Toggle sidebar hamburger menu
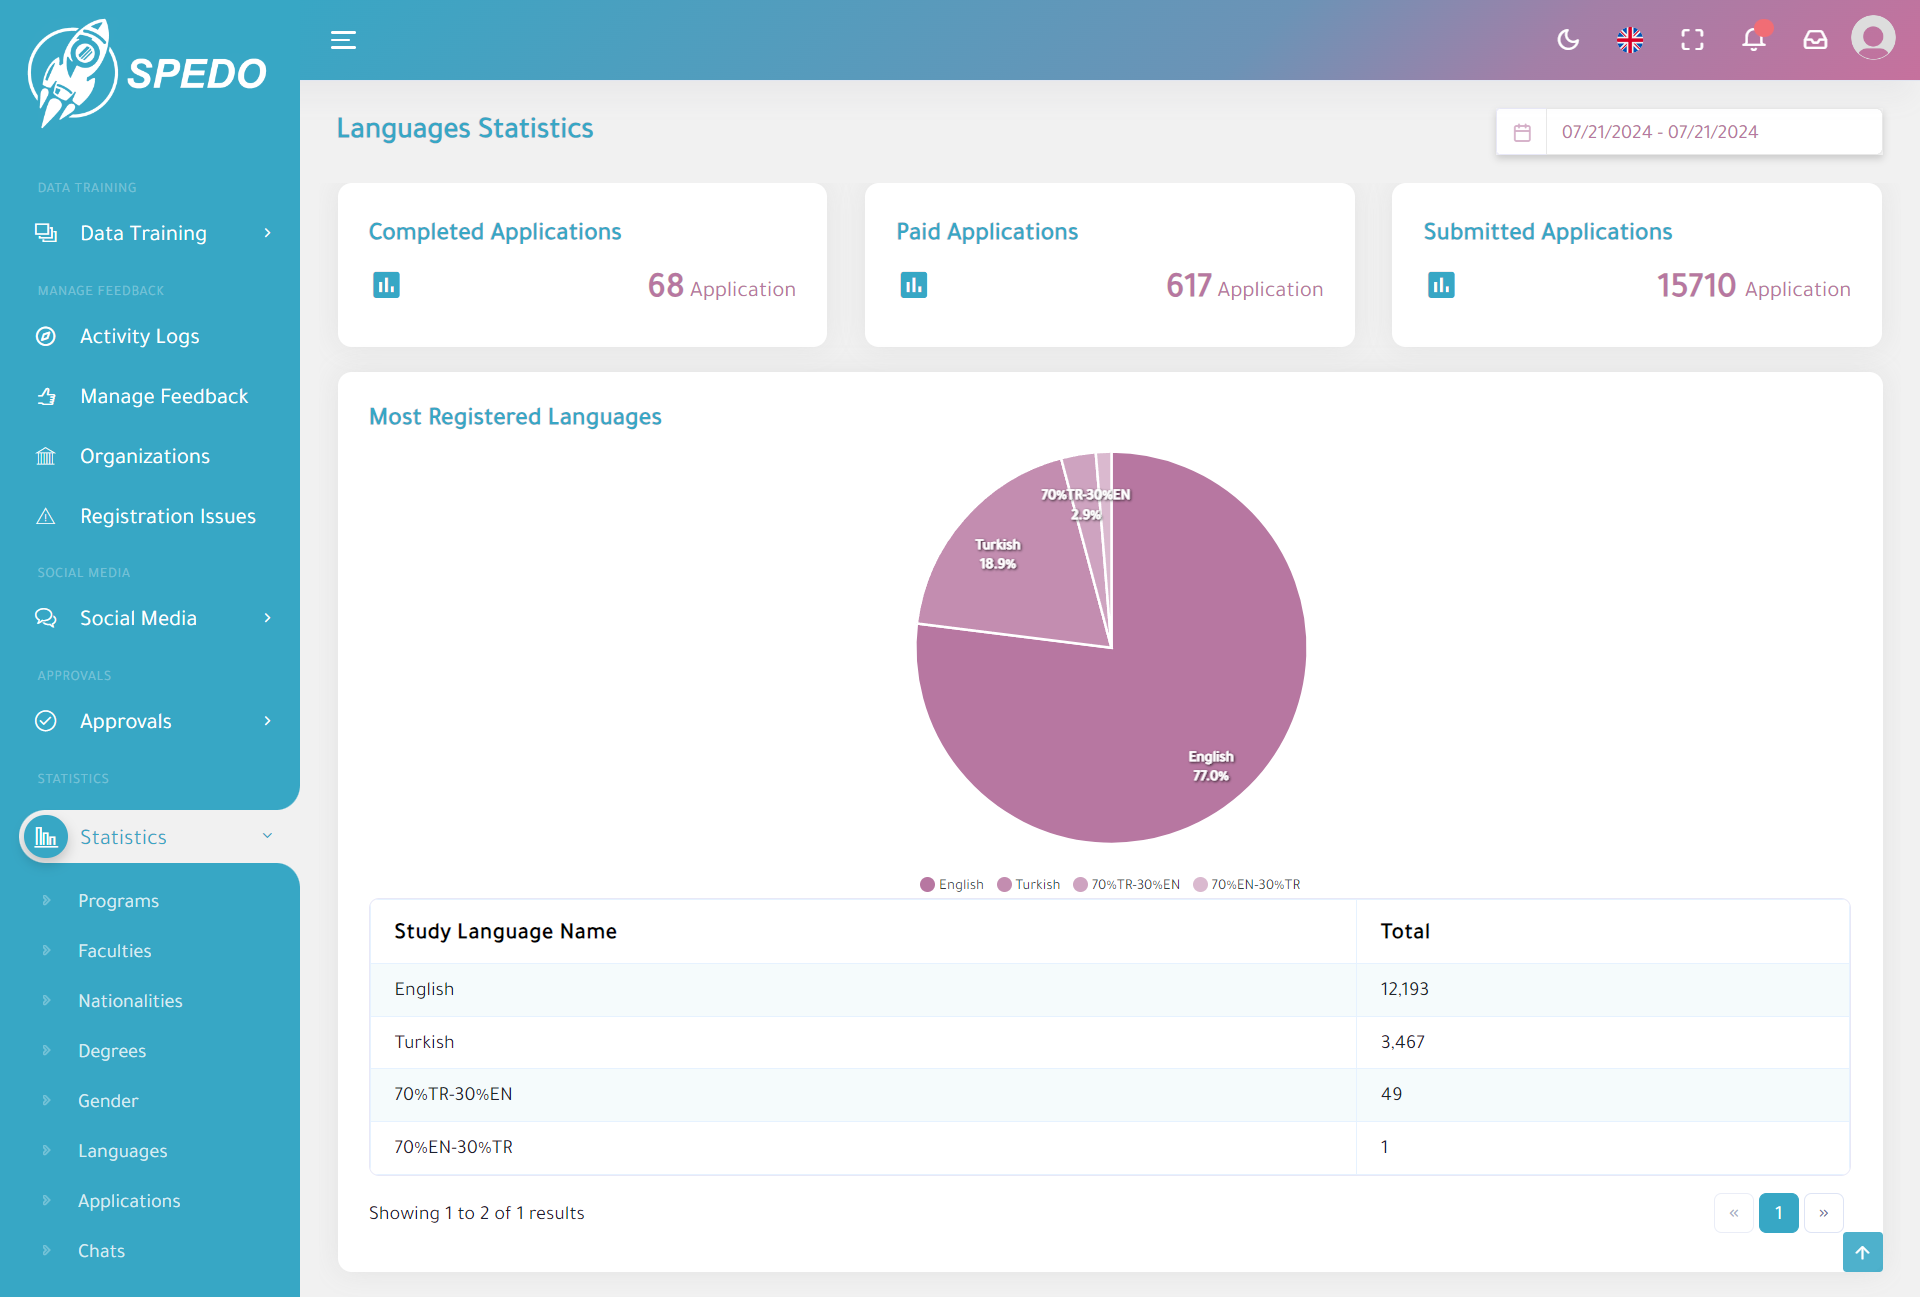1920x1297 pixels. pyautogui.click(x=343, y=40)
